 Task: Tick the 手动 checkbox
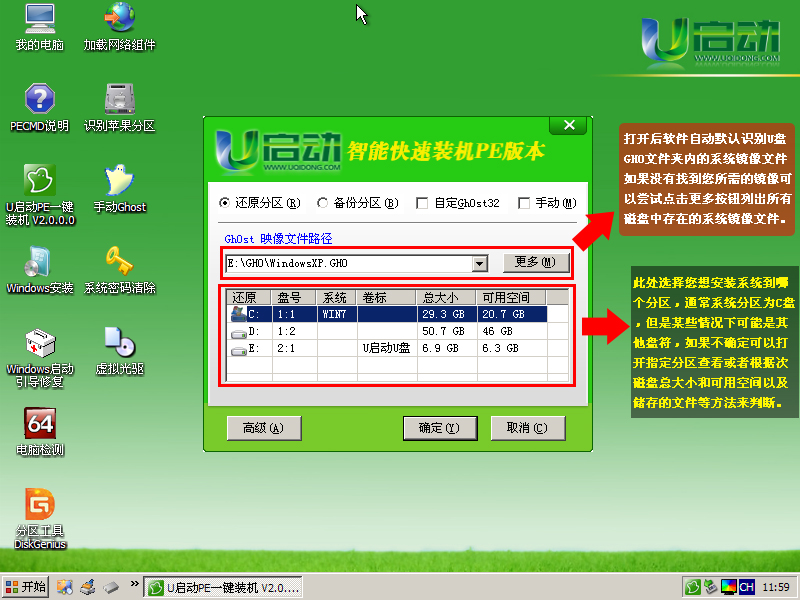524,203
